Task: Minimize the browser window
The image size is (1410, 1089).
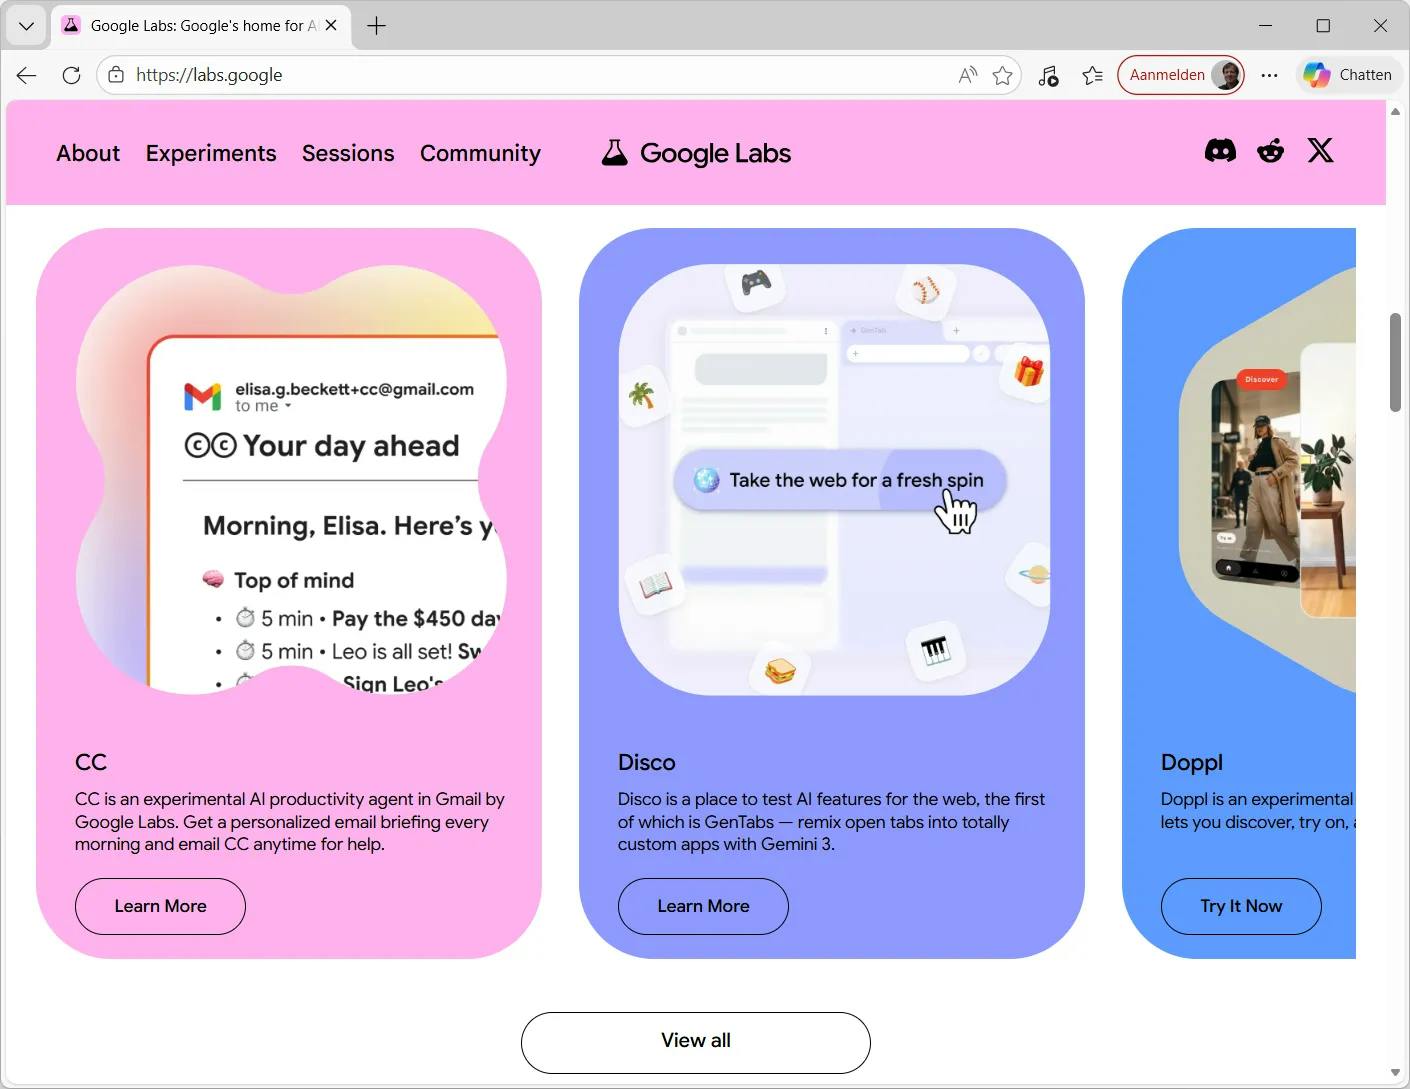Action: tap(1265, 26)
